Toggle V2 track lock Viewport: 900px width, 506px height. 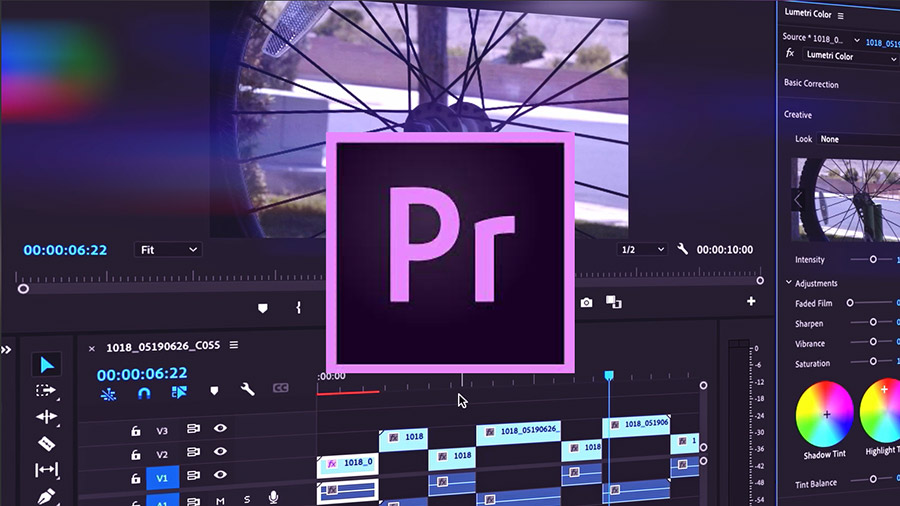[x=135, y=454]
